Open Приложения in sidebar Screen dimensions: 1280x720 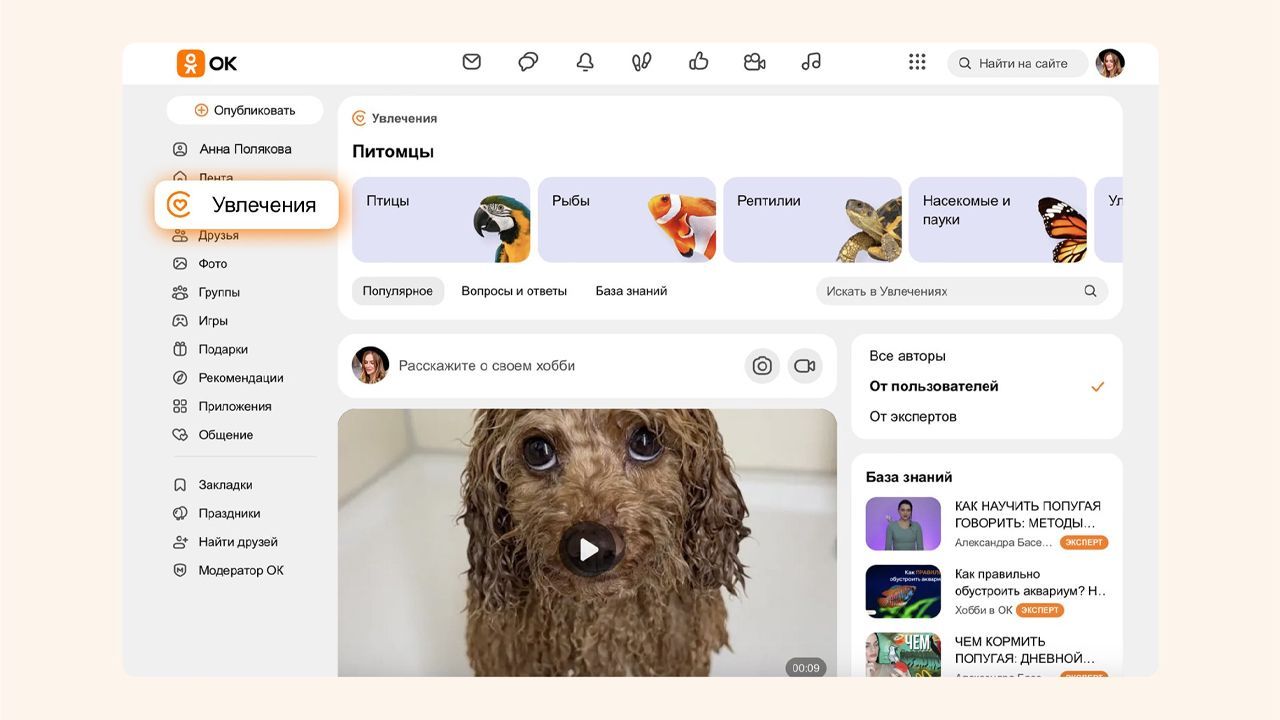click(x=222, y=406)
